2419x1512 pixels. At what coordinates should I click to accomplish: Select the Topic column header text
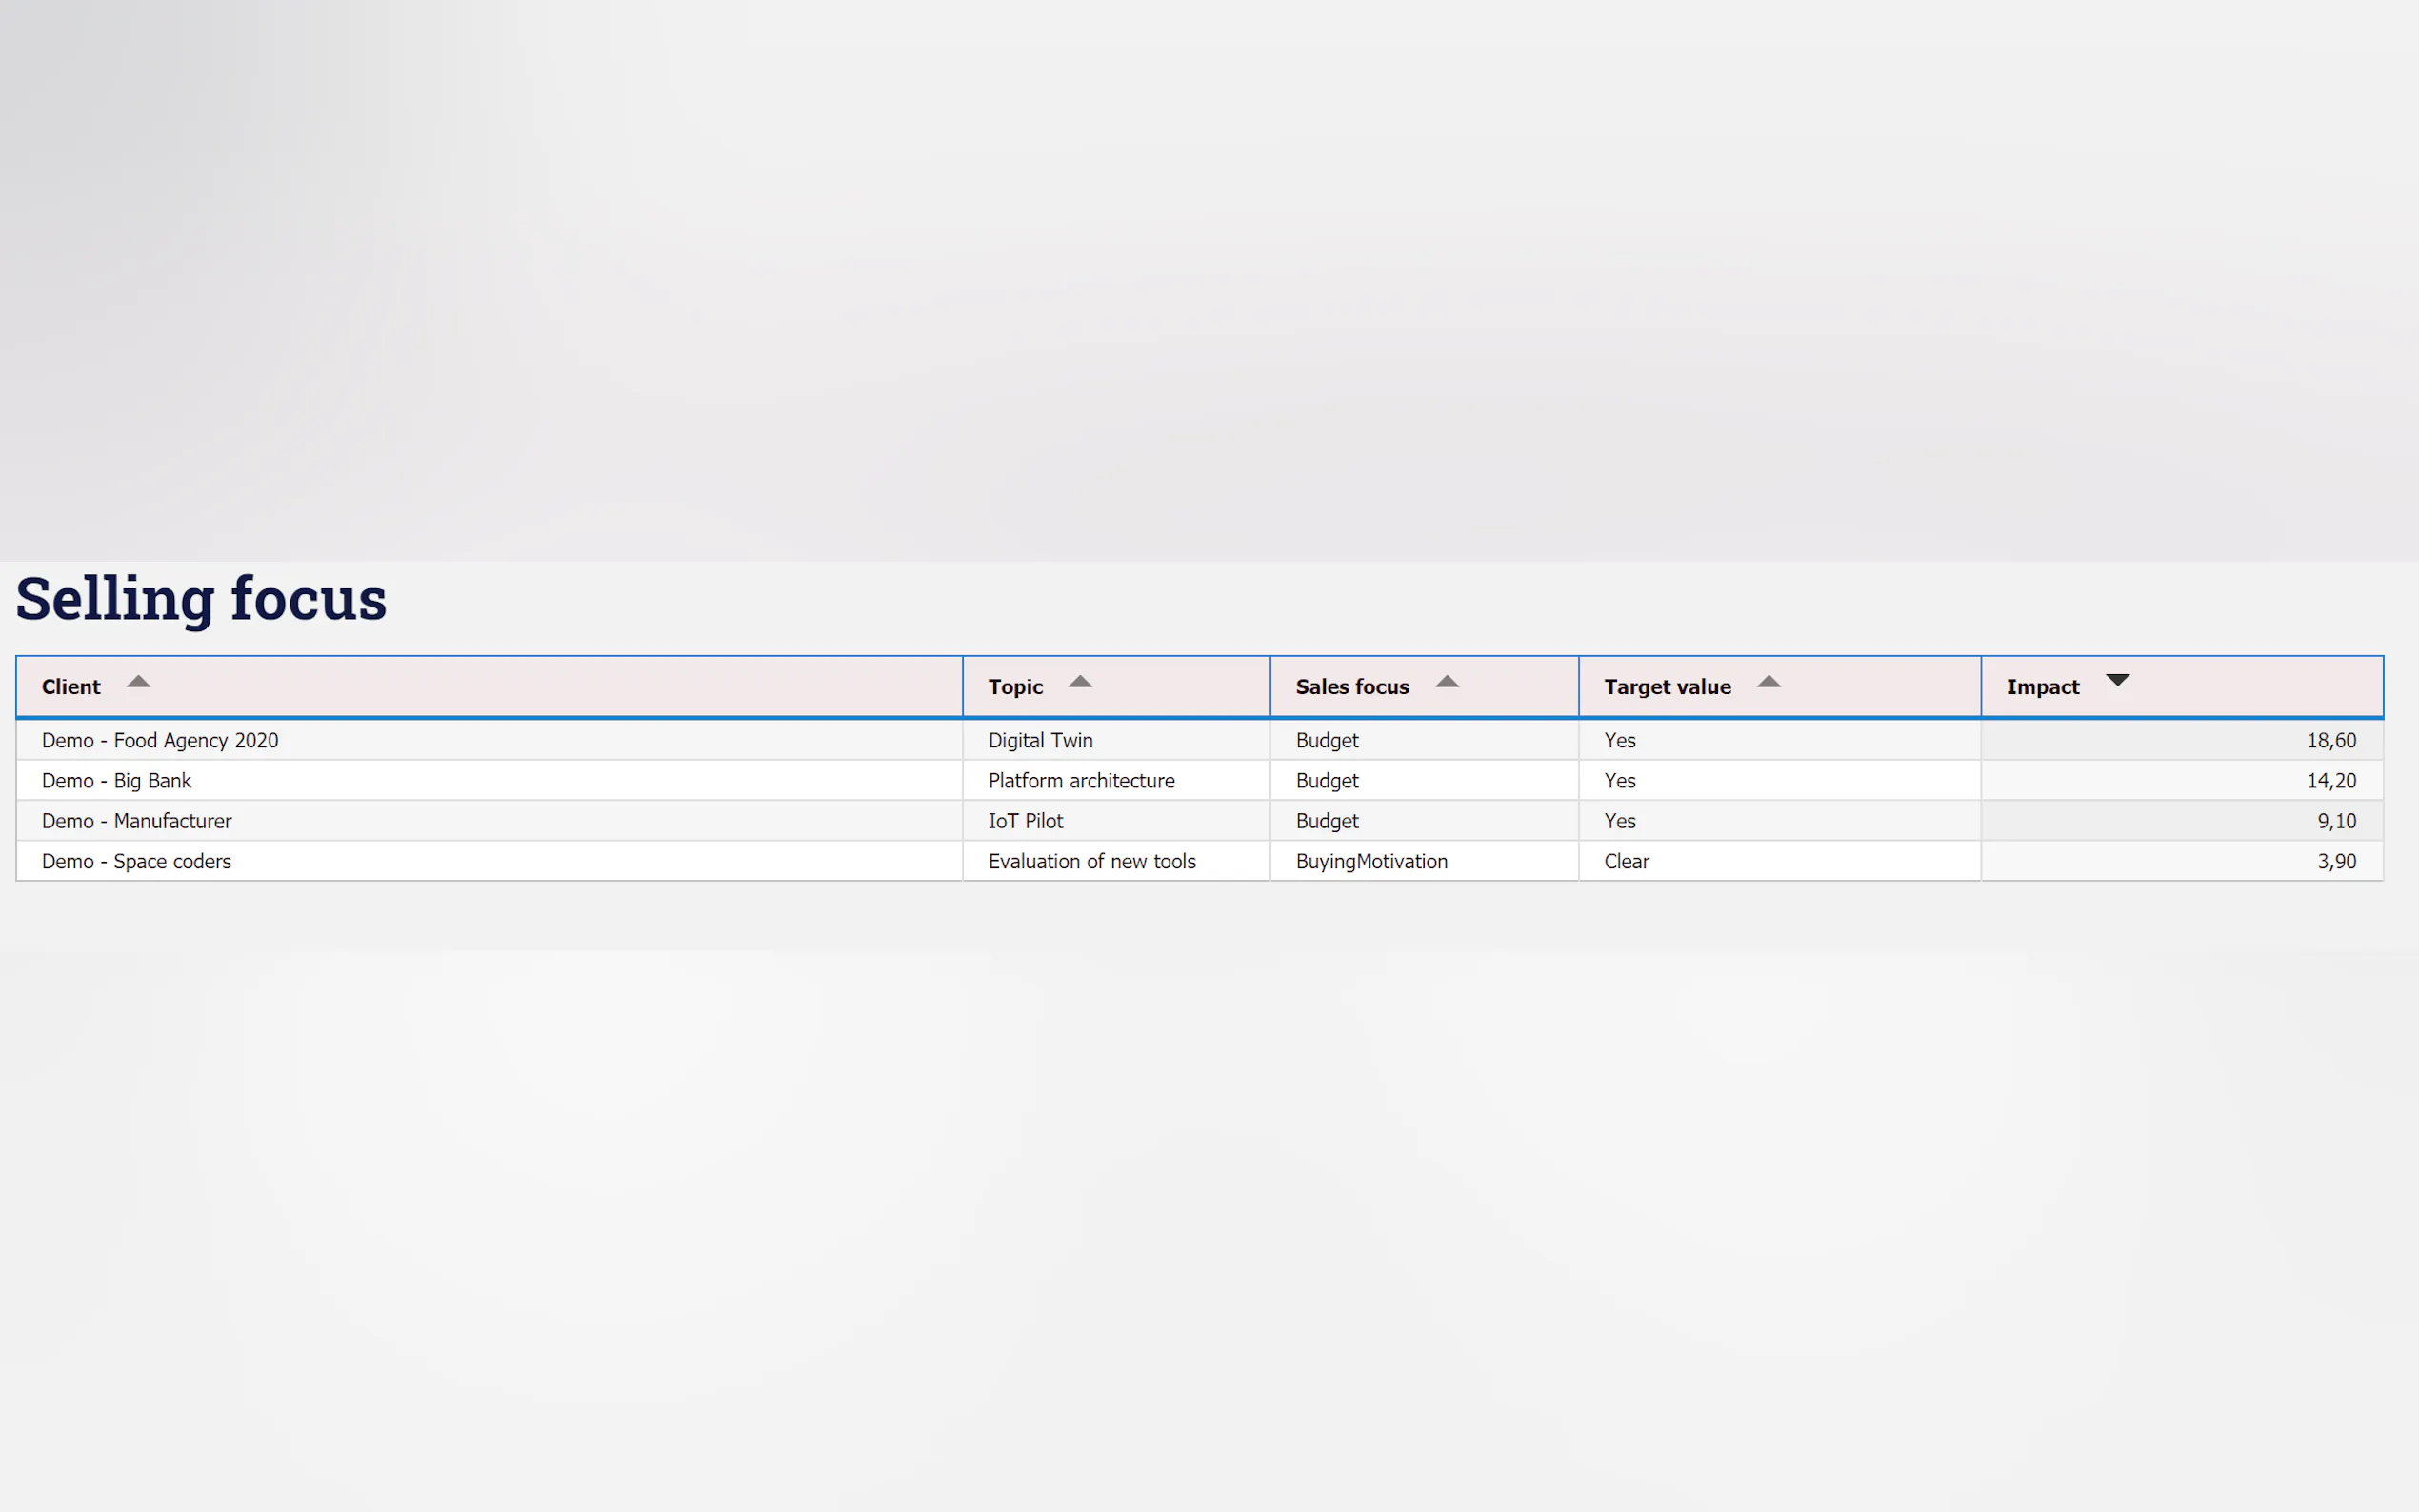(1015, 687)
